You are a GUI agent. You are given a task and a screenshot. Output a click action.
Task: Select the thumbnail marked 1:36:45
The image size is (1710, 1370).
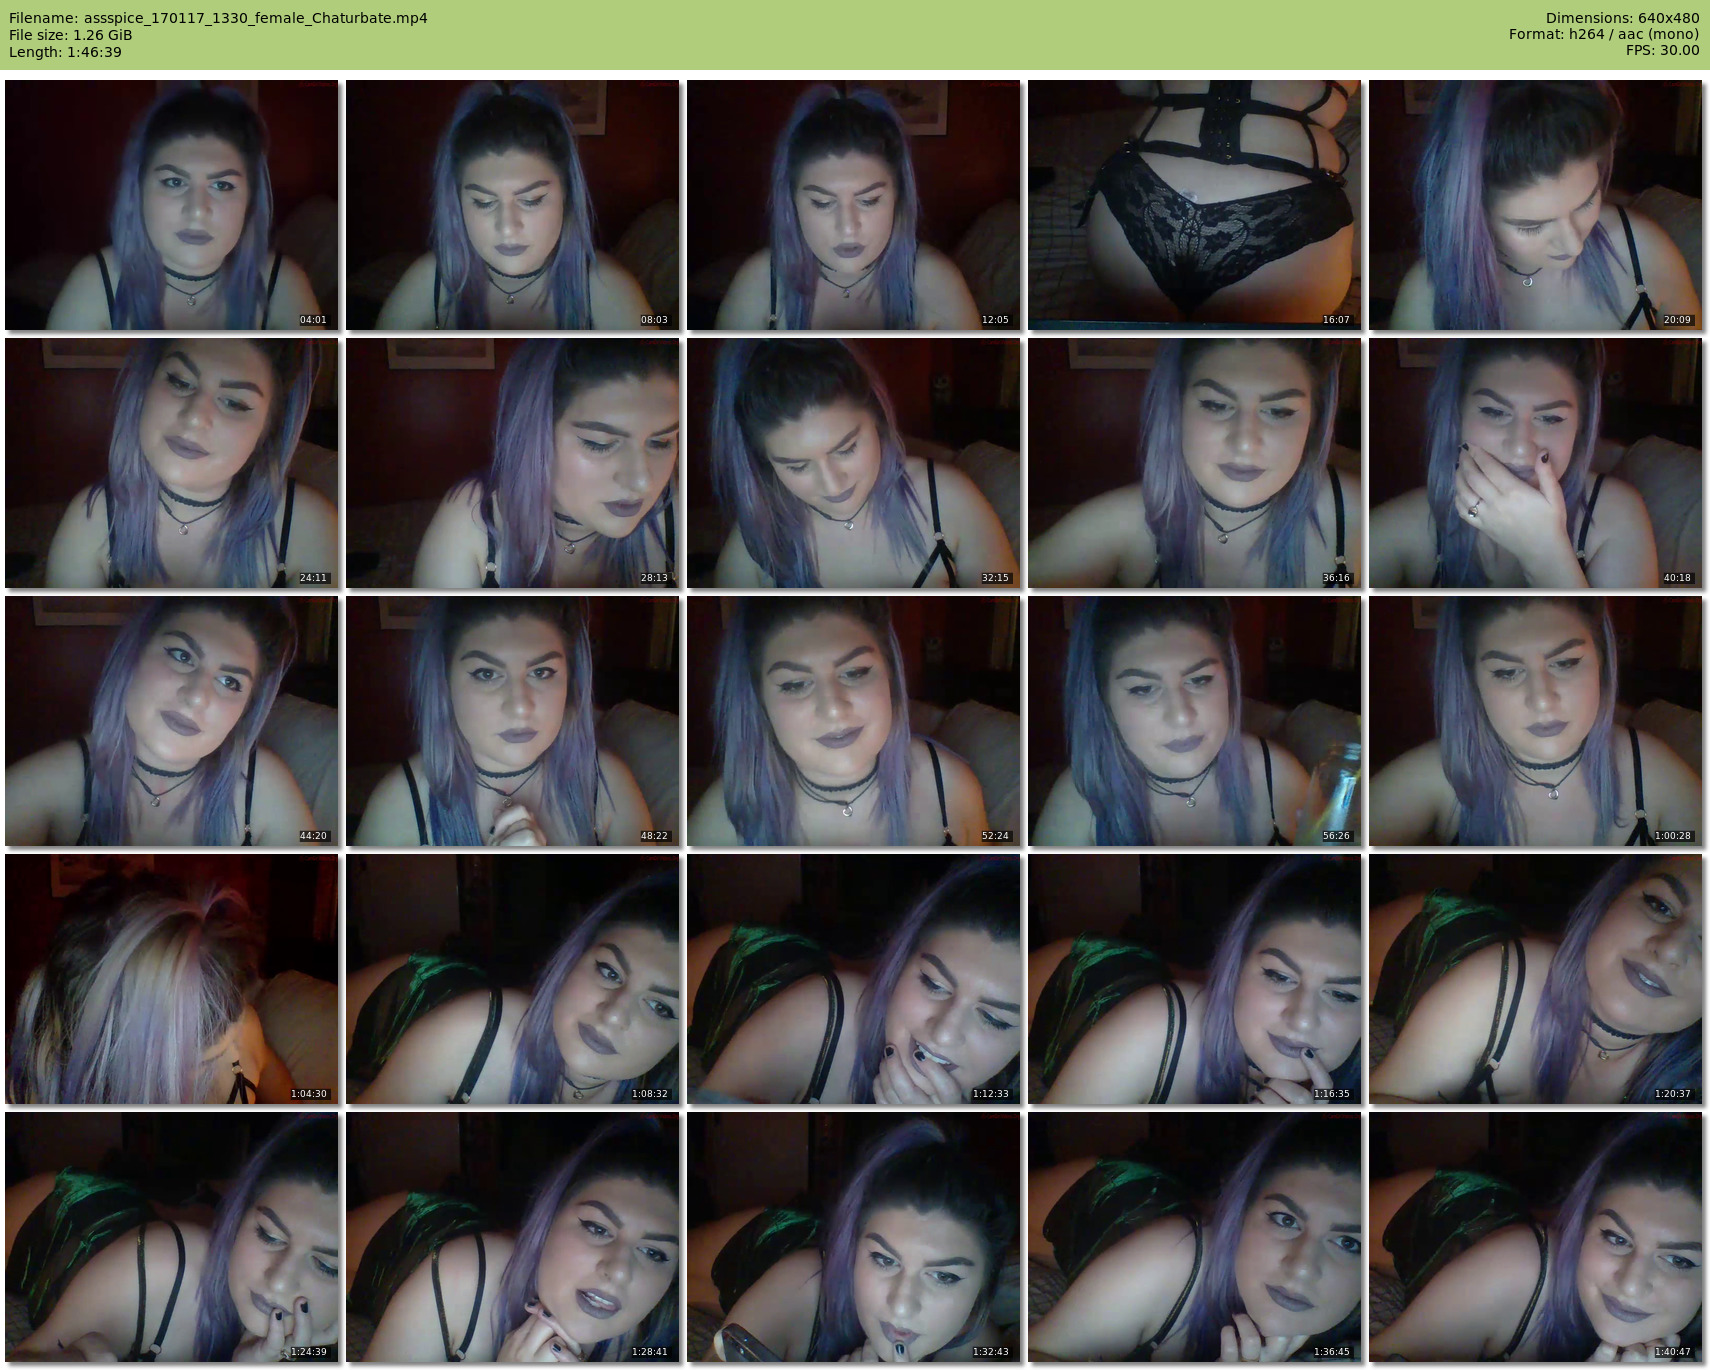point(1195,1237)
